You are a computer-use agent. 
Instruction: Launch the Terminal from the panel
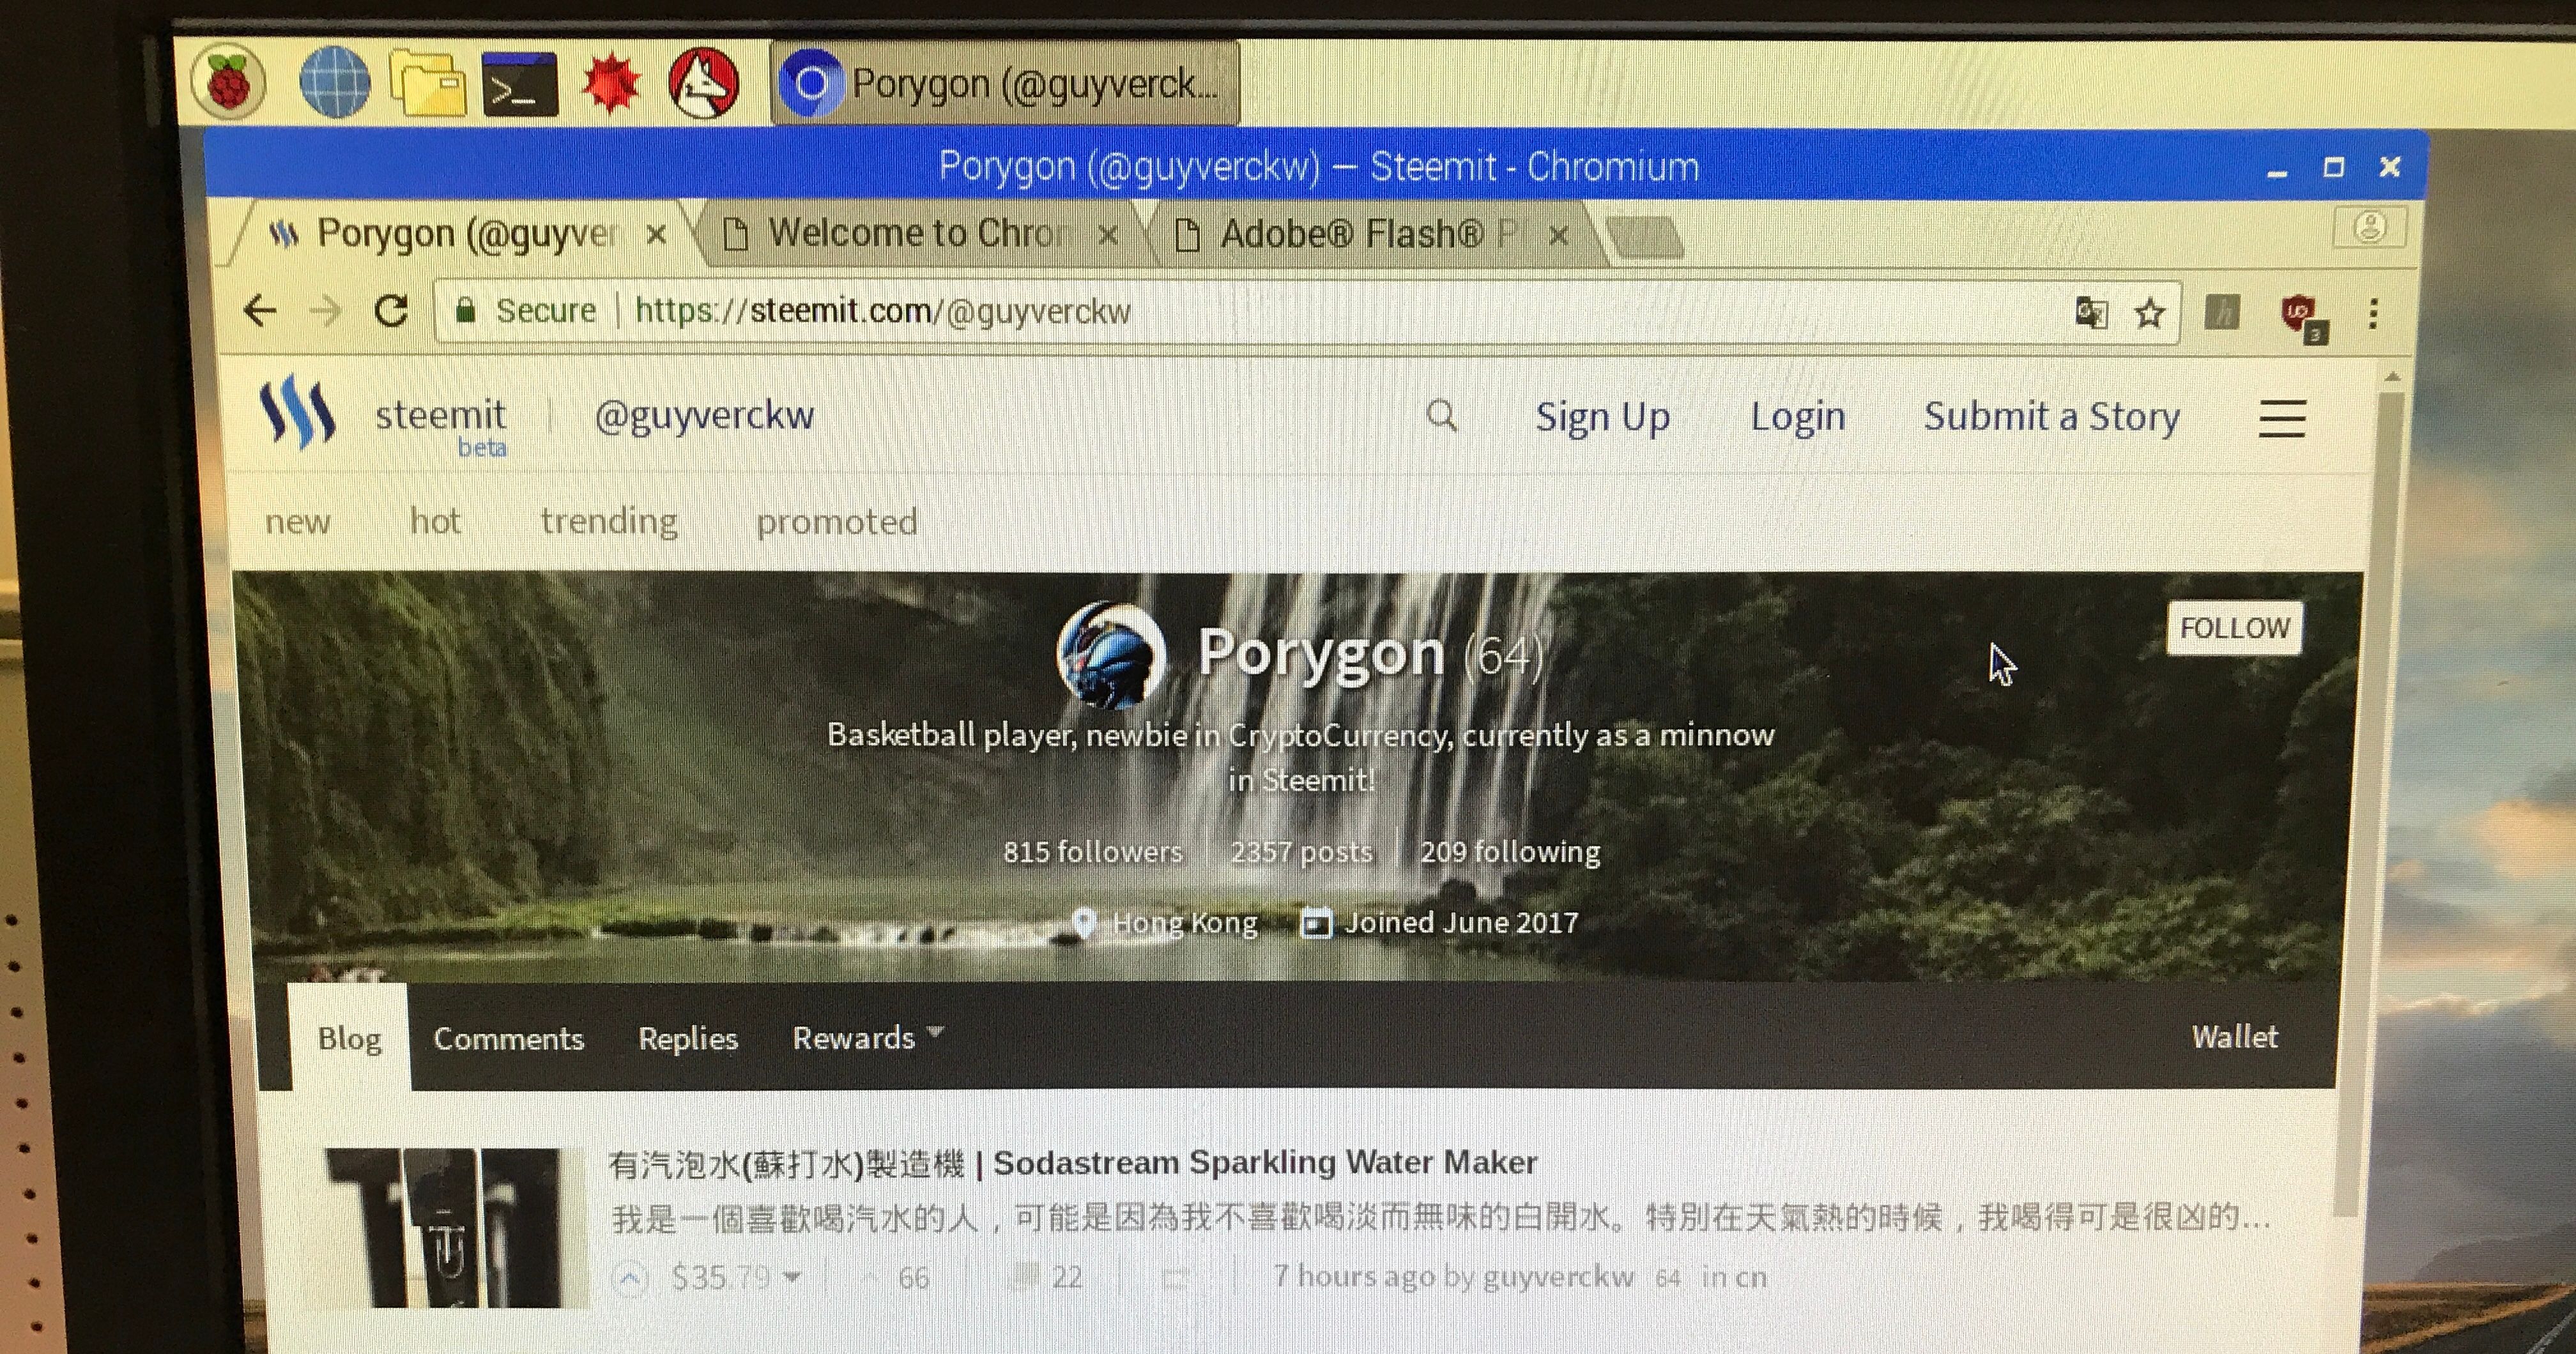pyautogui.click(x=520, y=84)
